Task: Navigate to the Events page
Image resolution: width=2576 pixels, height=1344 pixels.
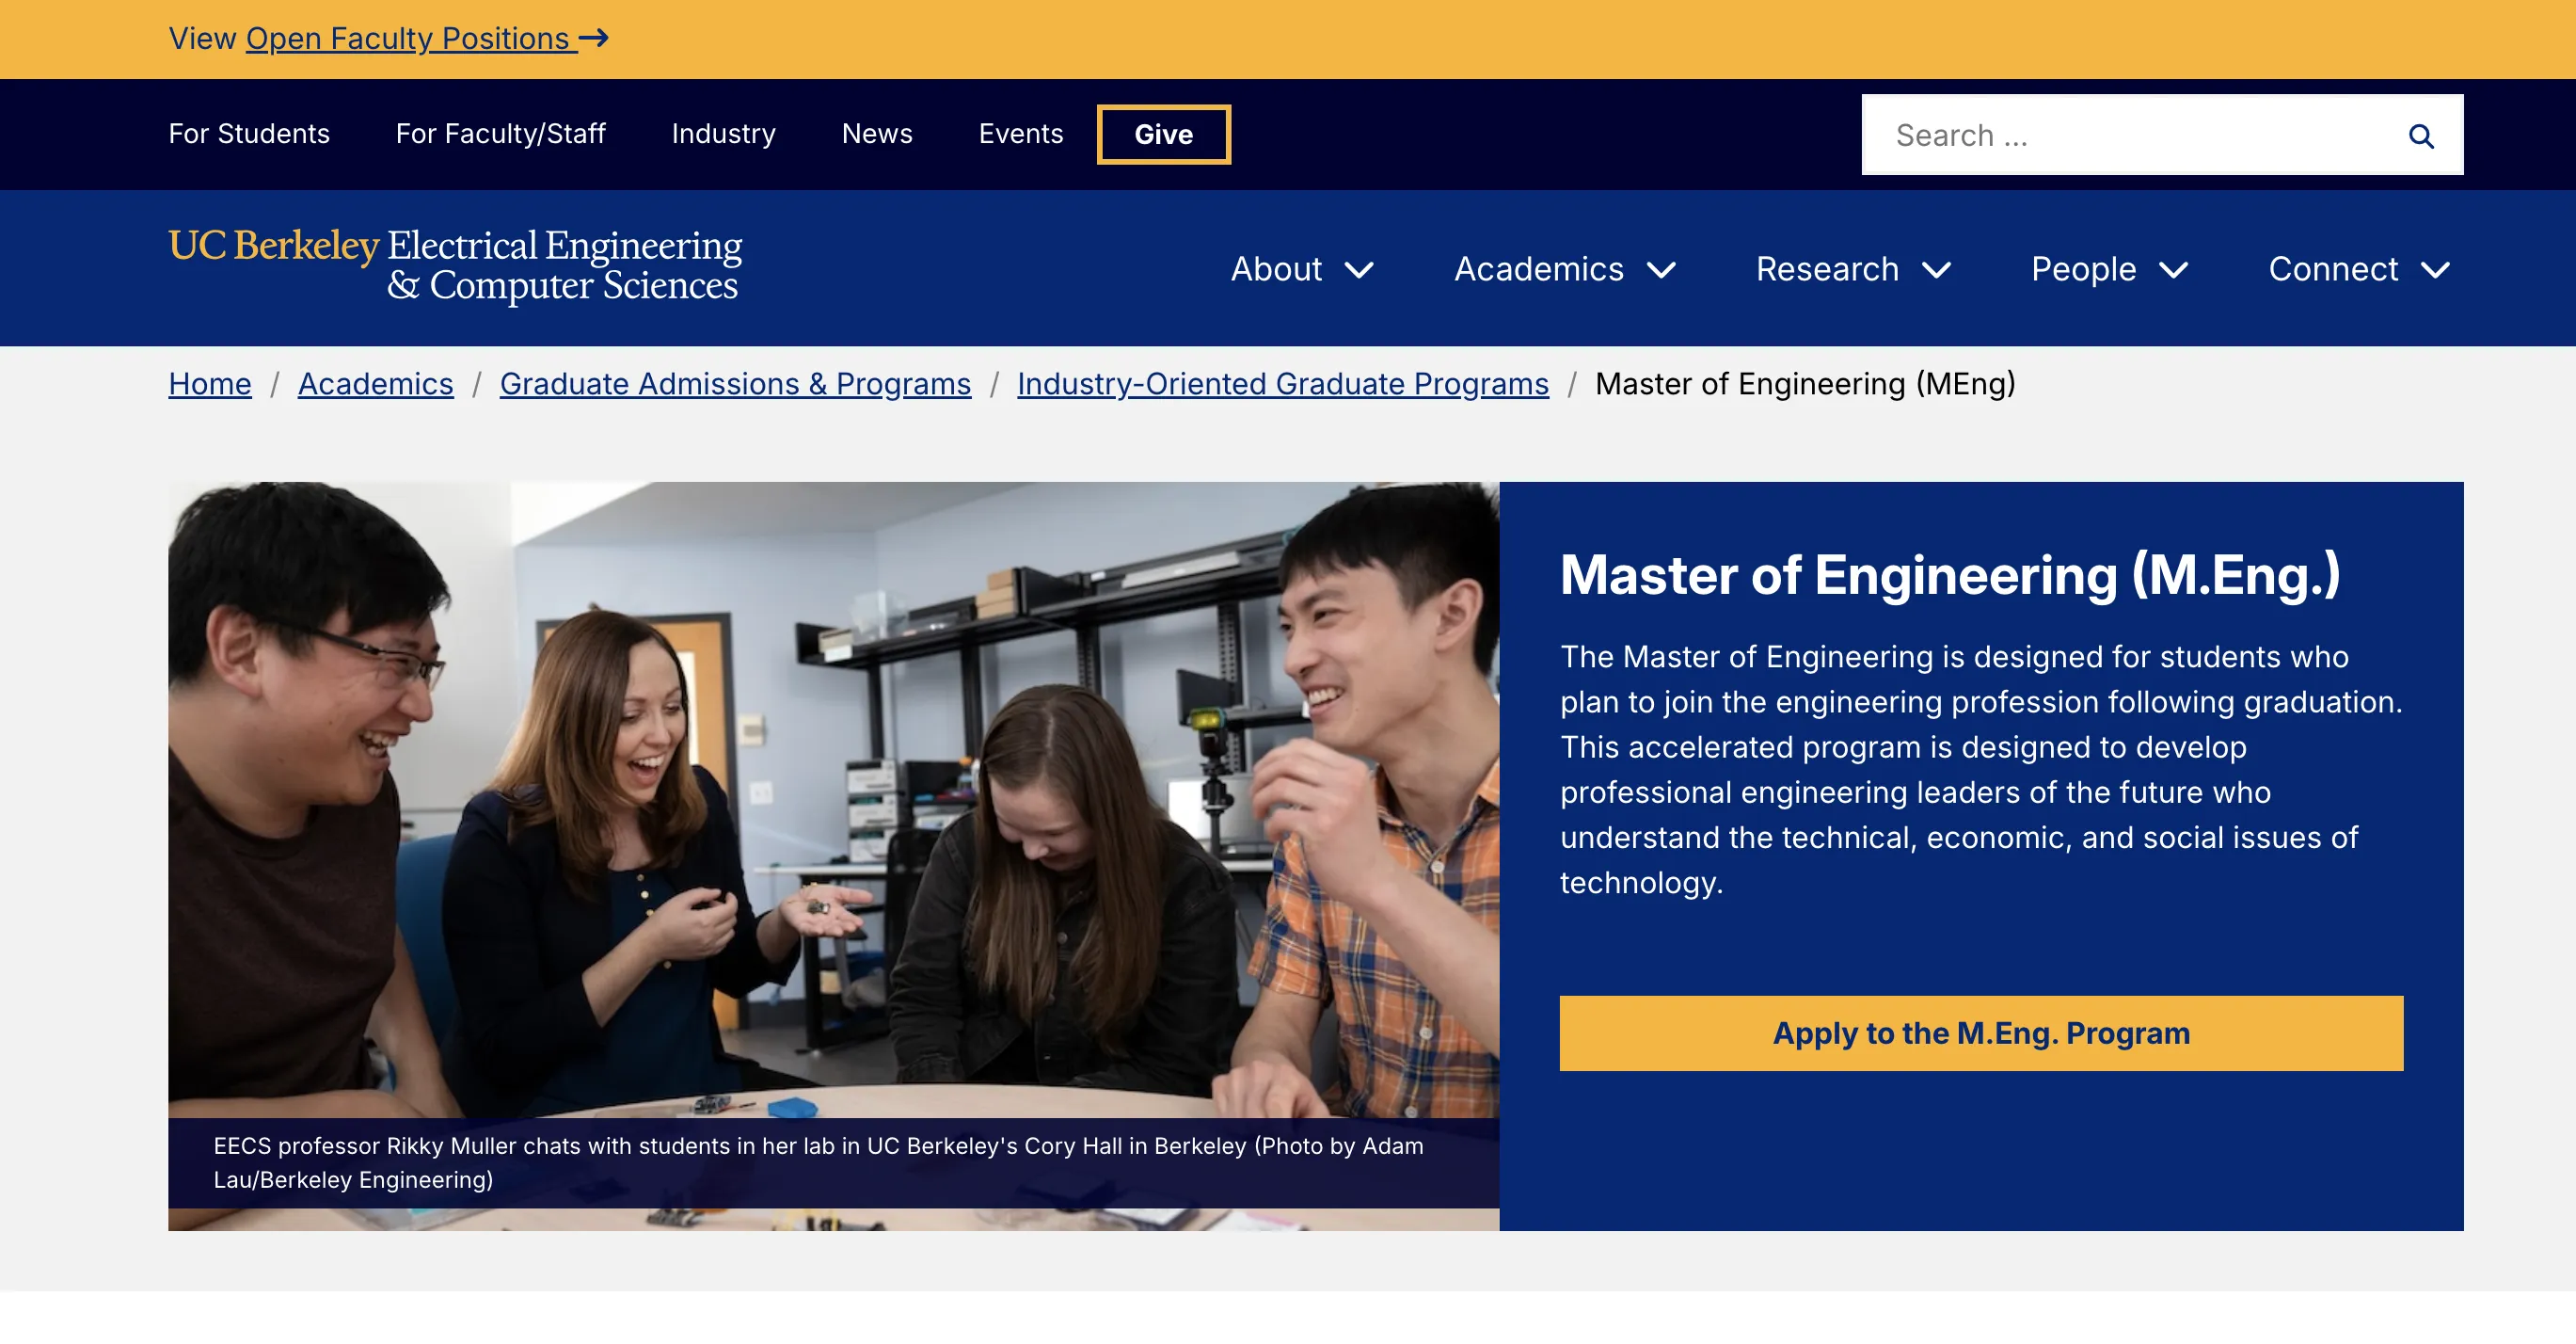Action: click(x=1020, y=134)
